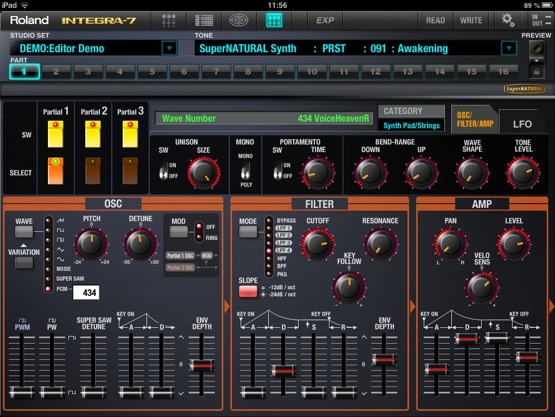This screenshot has height=417, width=555.
Task: Click the Wave Number display
Action: point(264,118)
